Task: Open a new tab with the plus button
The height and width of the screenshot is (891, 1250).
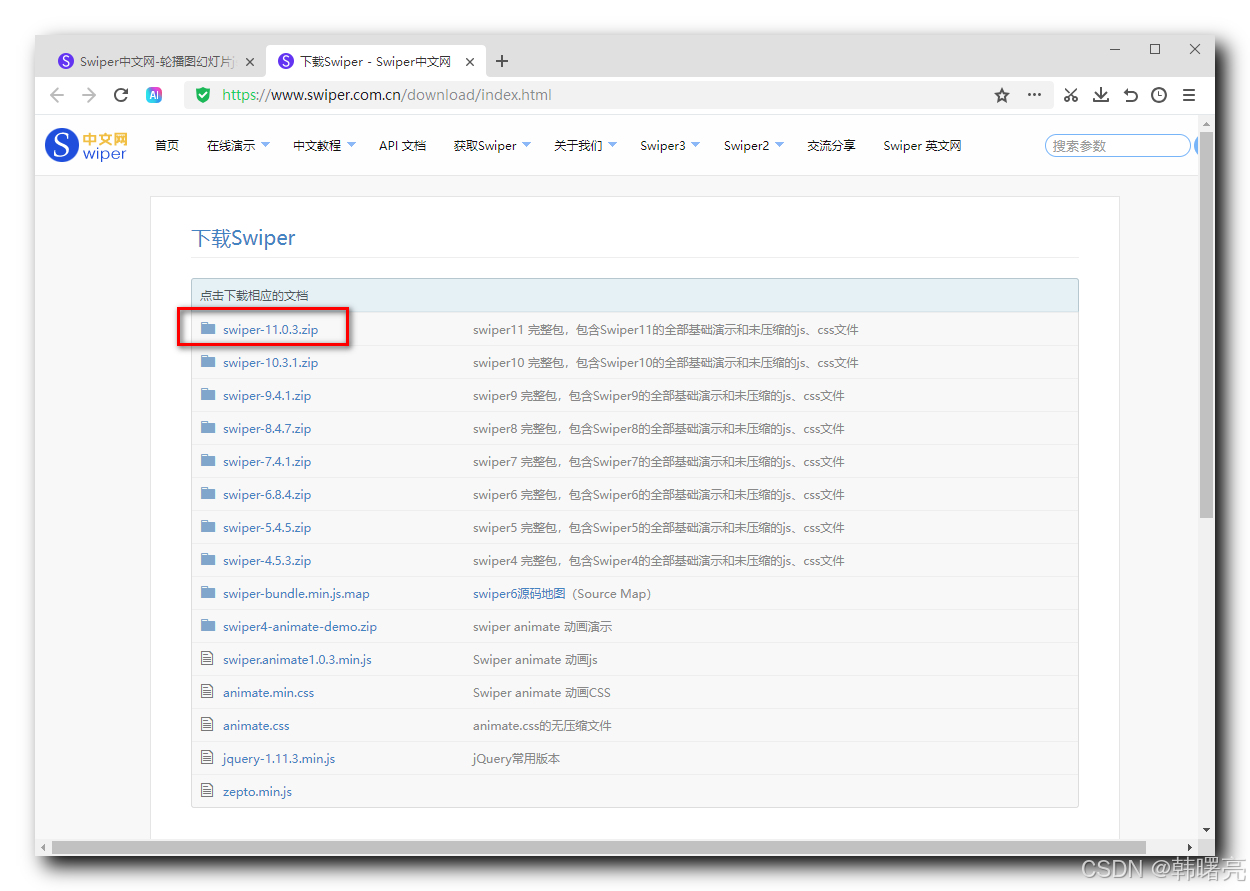Action: tap(502, 61)
